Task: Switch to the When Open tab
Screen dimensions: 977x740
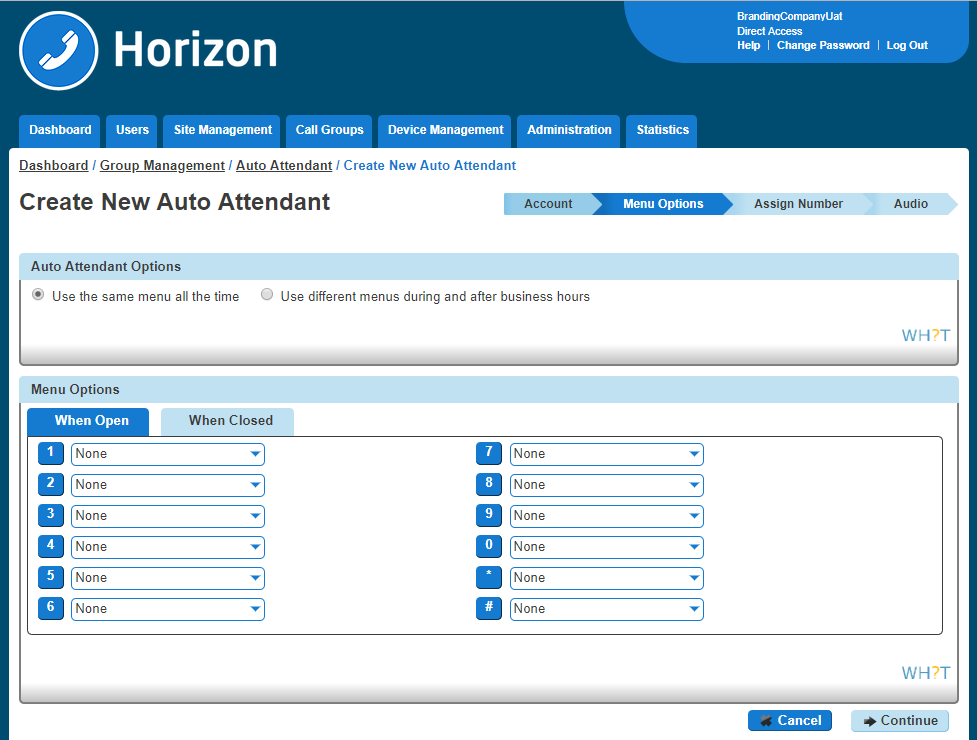Action: (x=88, y=422)
